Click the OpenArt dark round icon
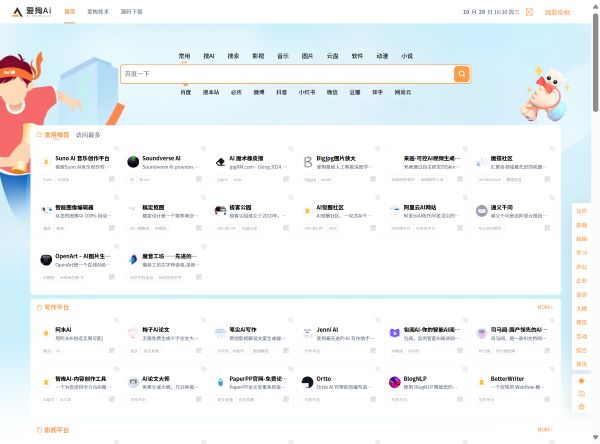600x444 pixels. [x=46, y=259]
